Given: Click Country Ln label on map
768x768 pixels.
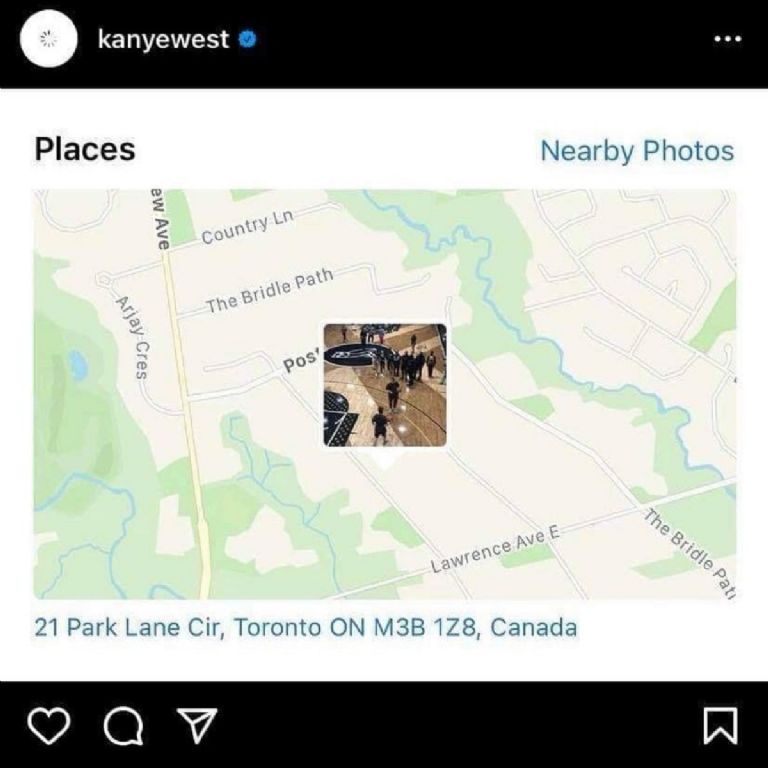Looking at the screenshot, I should (247, 227).
